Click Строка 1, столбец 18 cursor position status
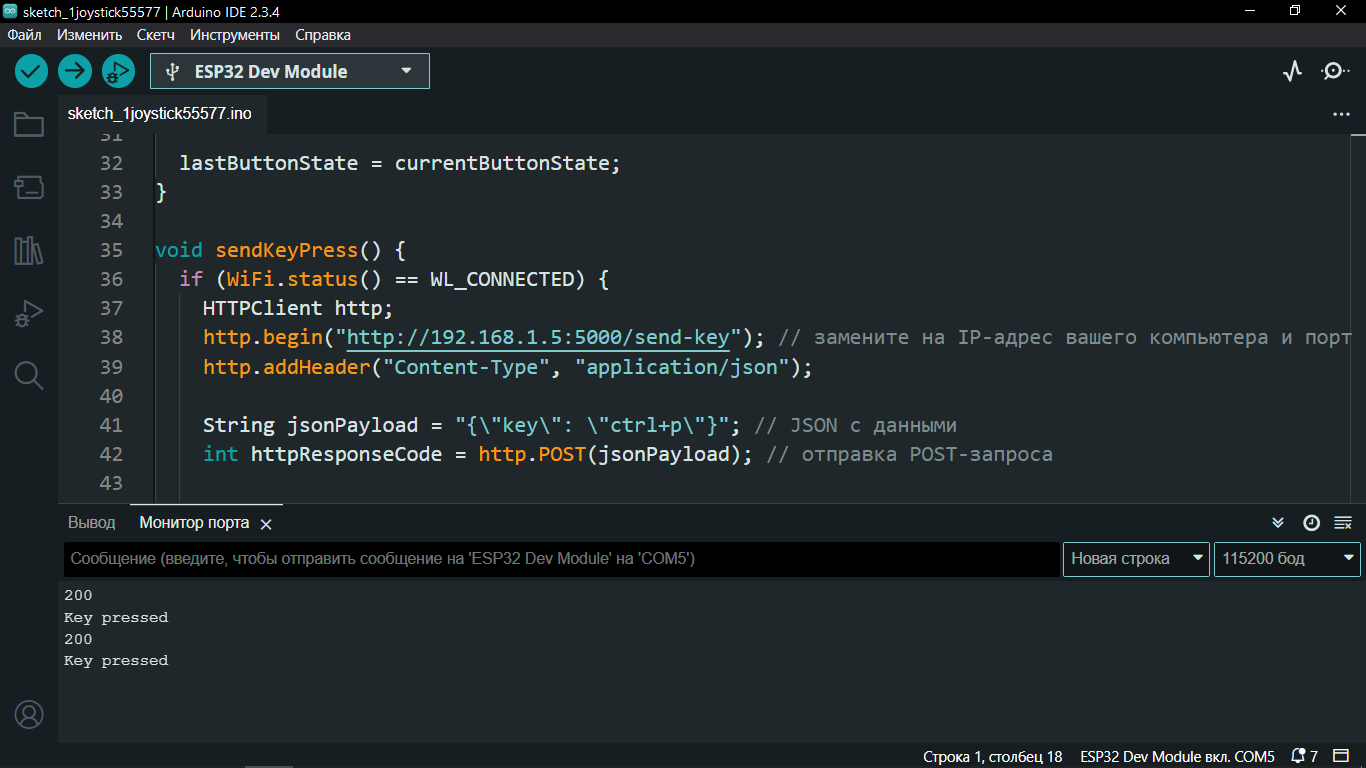 click(993, 757)
